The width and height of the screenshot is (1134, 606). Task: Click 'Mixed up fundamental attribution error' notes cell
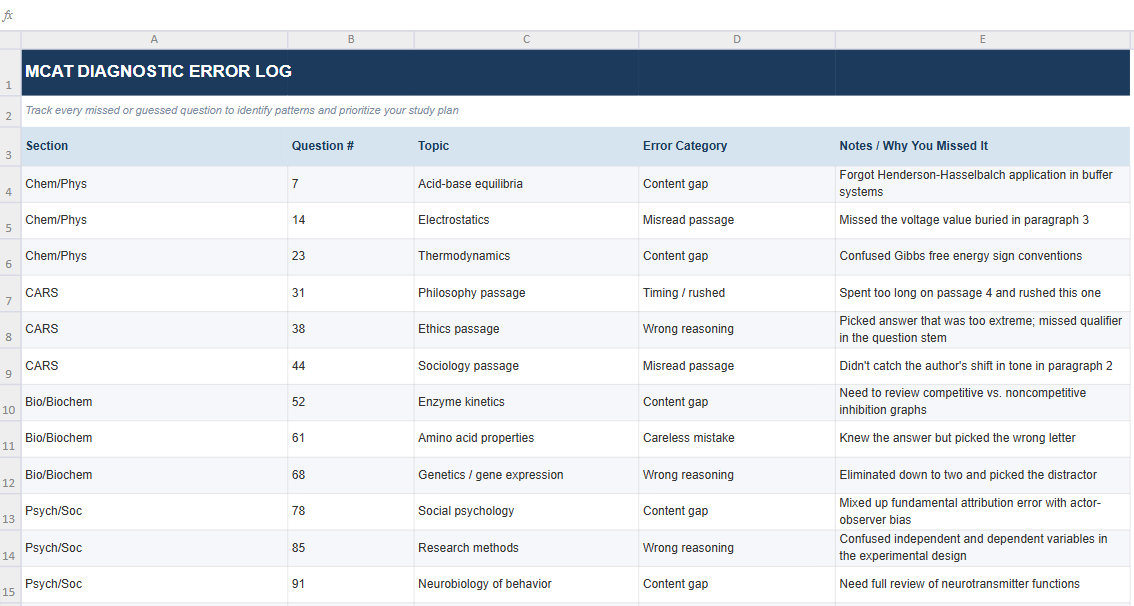coord(982,512)
